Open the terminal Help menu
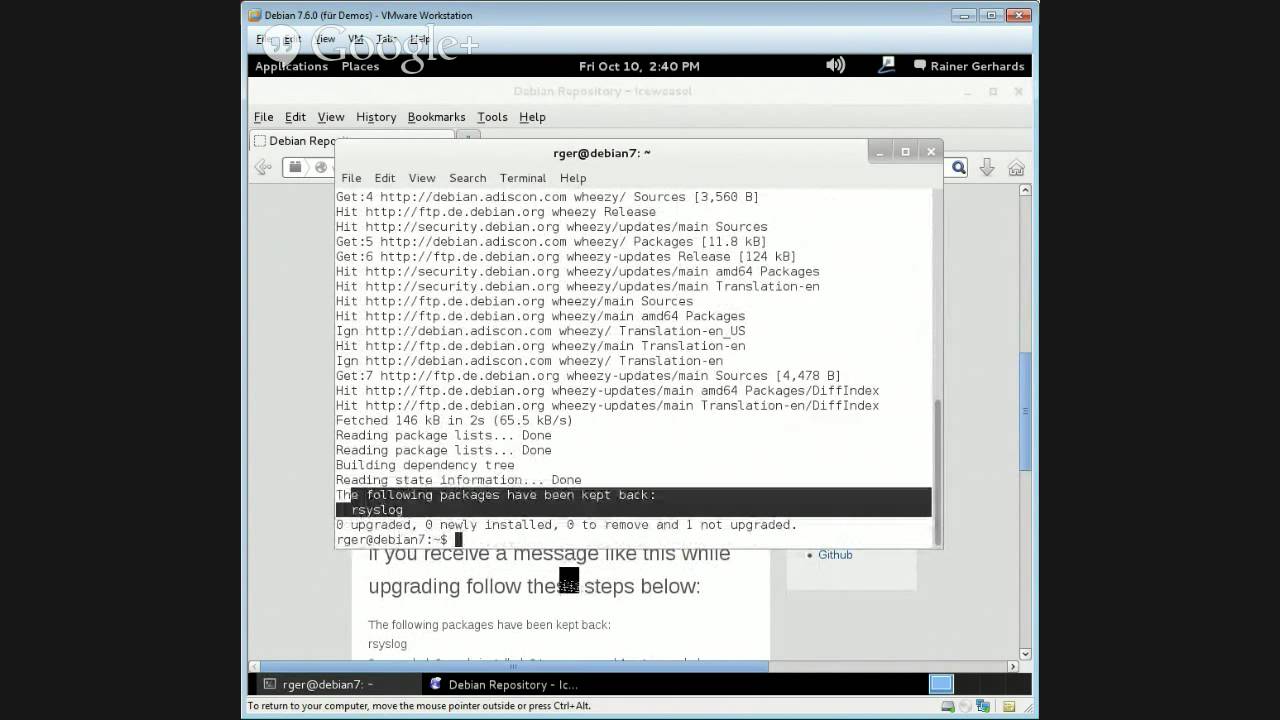Image resolution: width=1280 pixels, height=720 pixels. click(x=573, y=178)
